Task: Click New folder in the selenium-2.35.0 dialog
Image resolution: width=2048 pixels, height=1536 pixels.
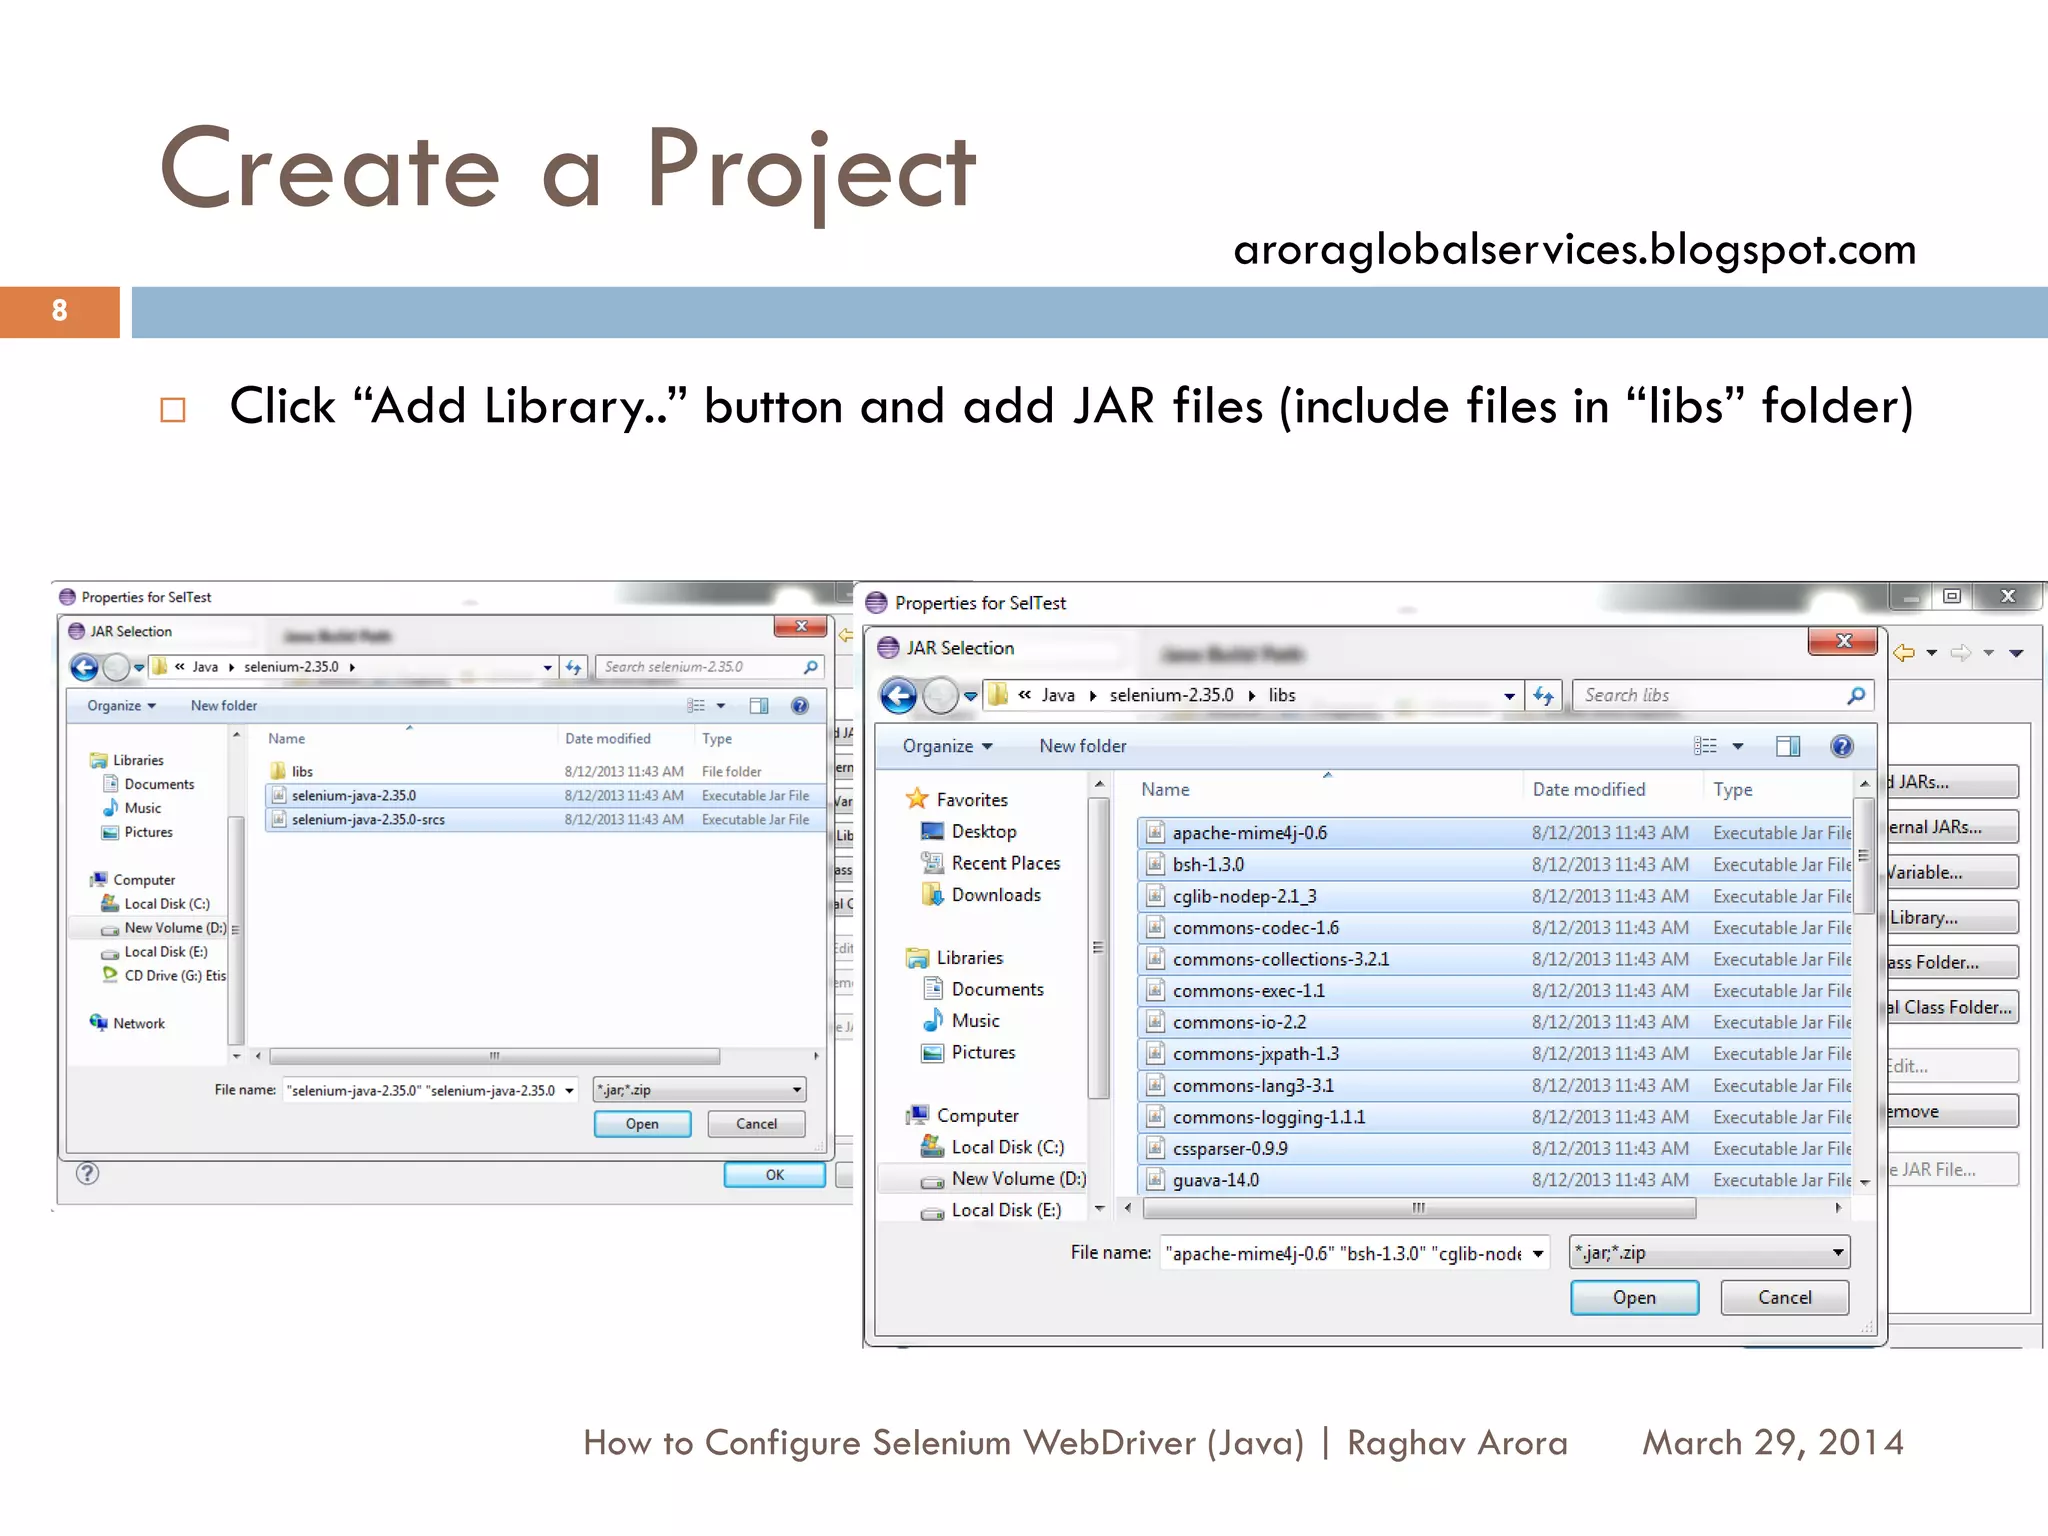Action: coord(224,706)
